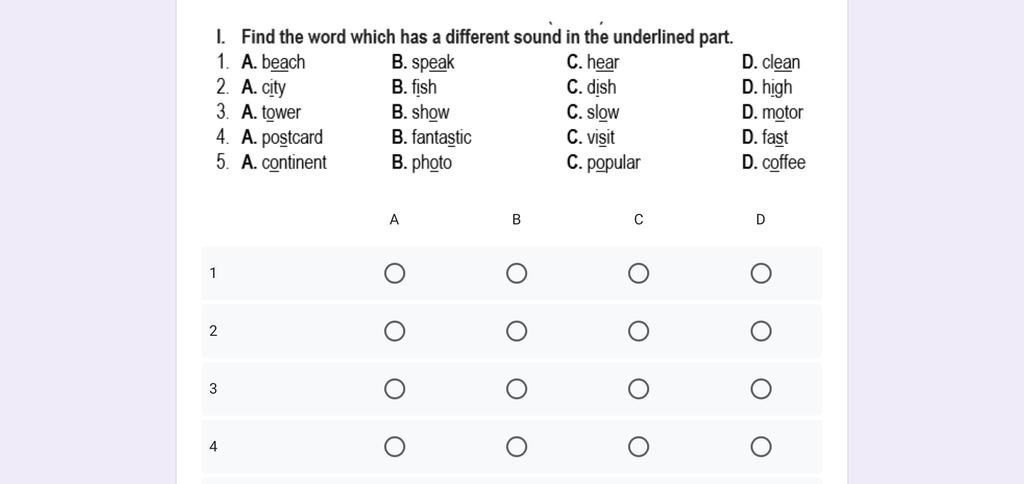Screen dimensions: 1024x484
Task: Click the column header D in answer grid
Action: tap(761, 219)
